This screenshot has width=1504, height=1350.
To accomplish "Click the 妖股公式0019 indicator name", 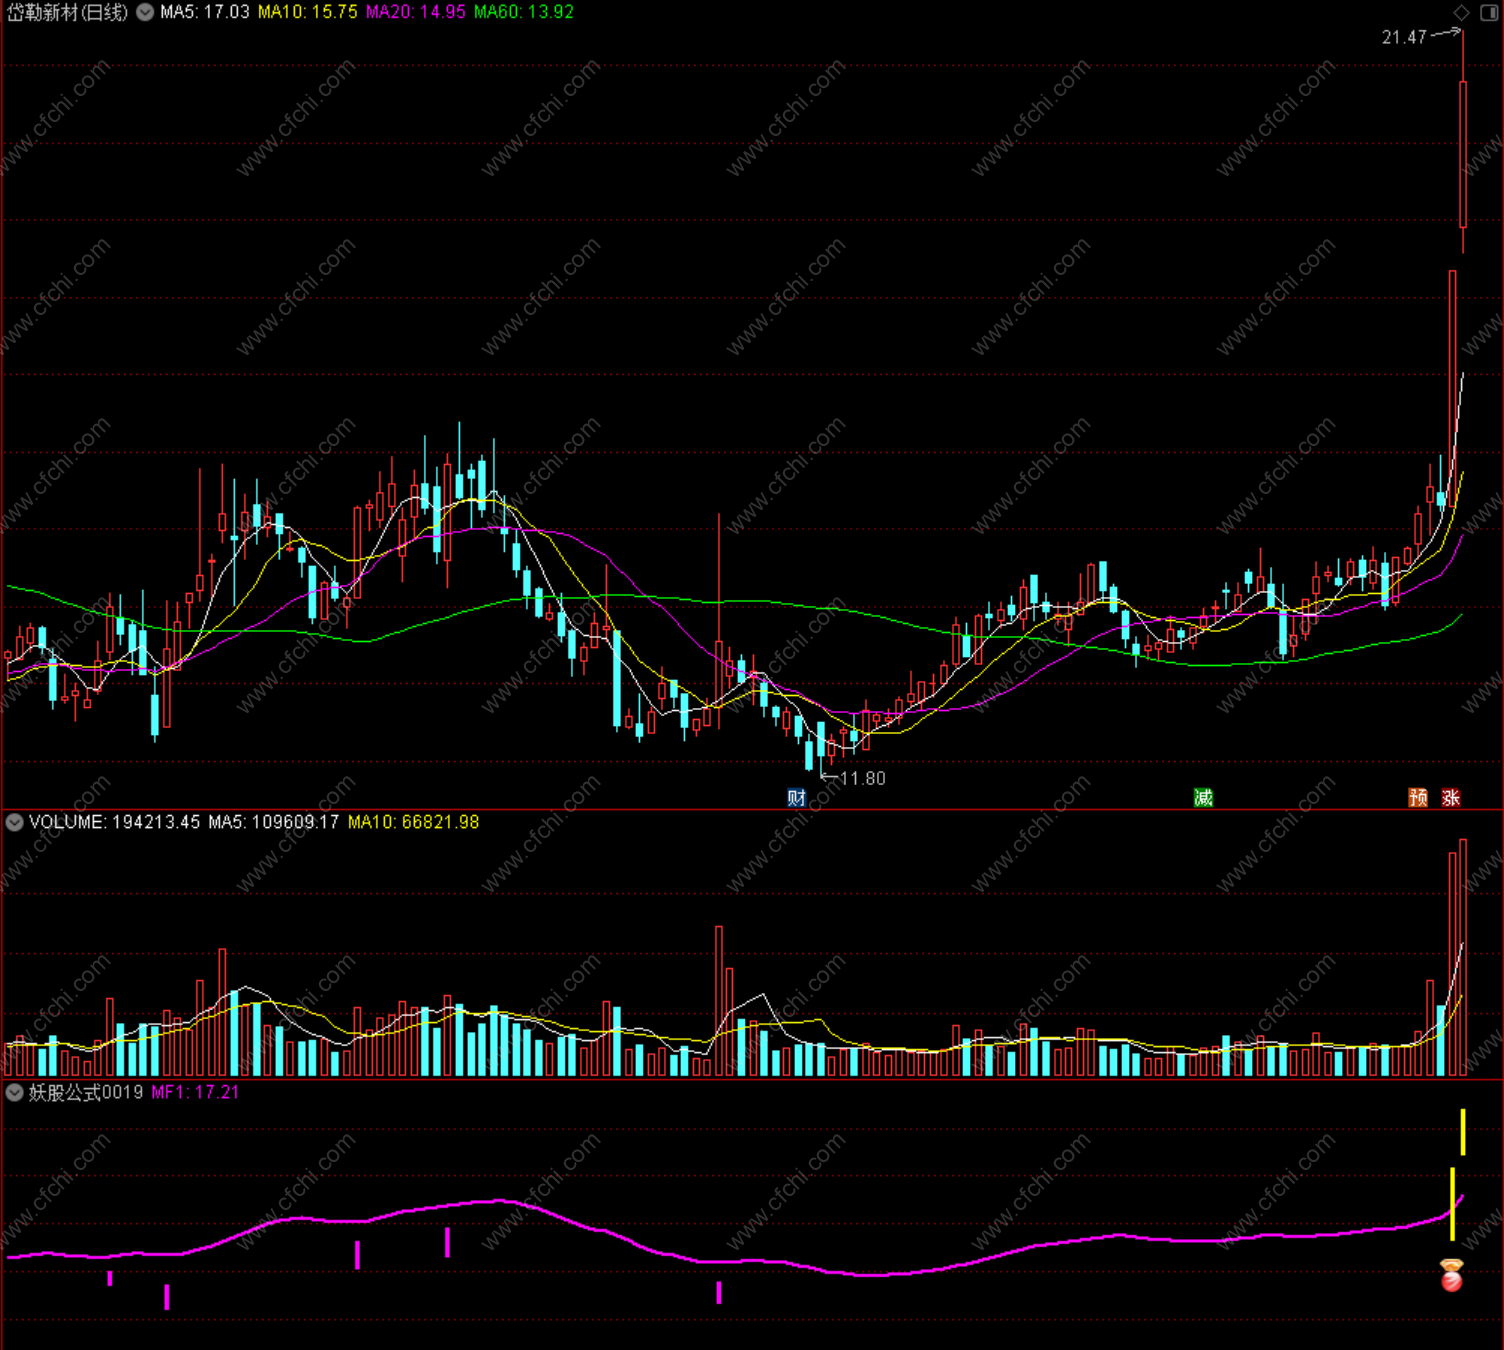I will [x=86, y=1092].
